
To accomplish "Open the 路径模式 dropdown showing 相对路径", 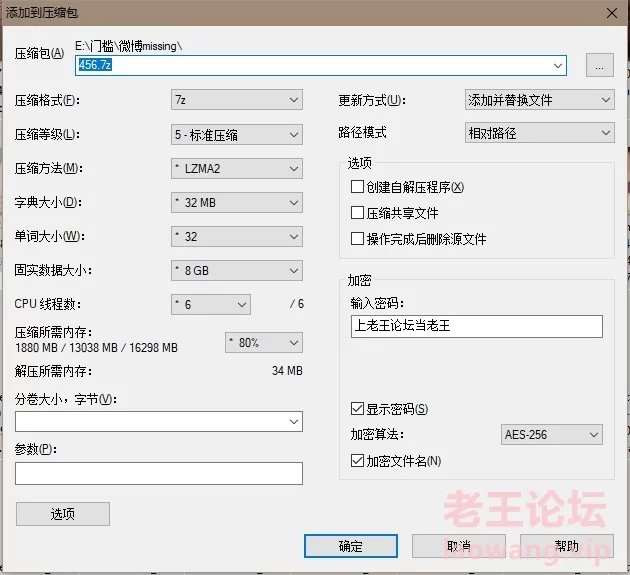I will tap(540, 133).
